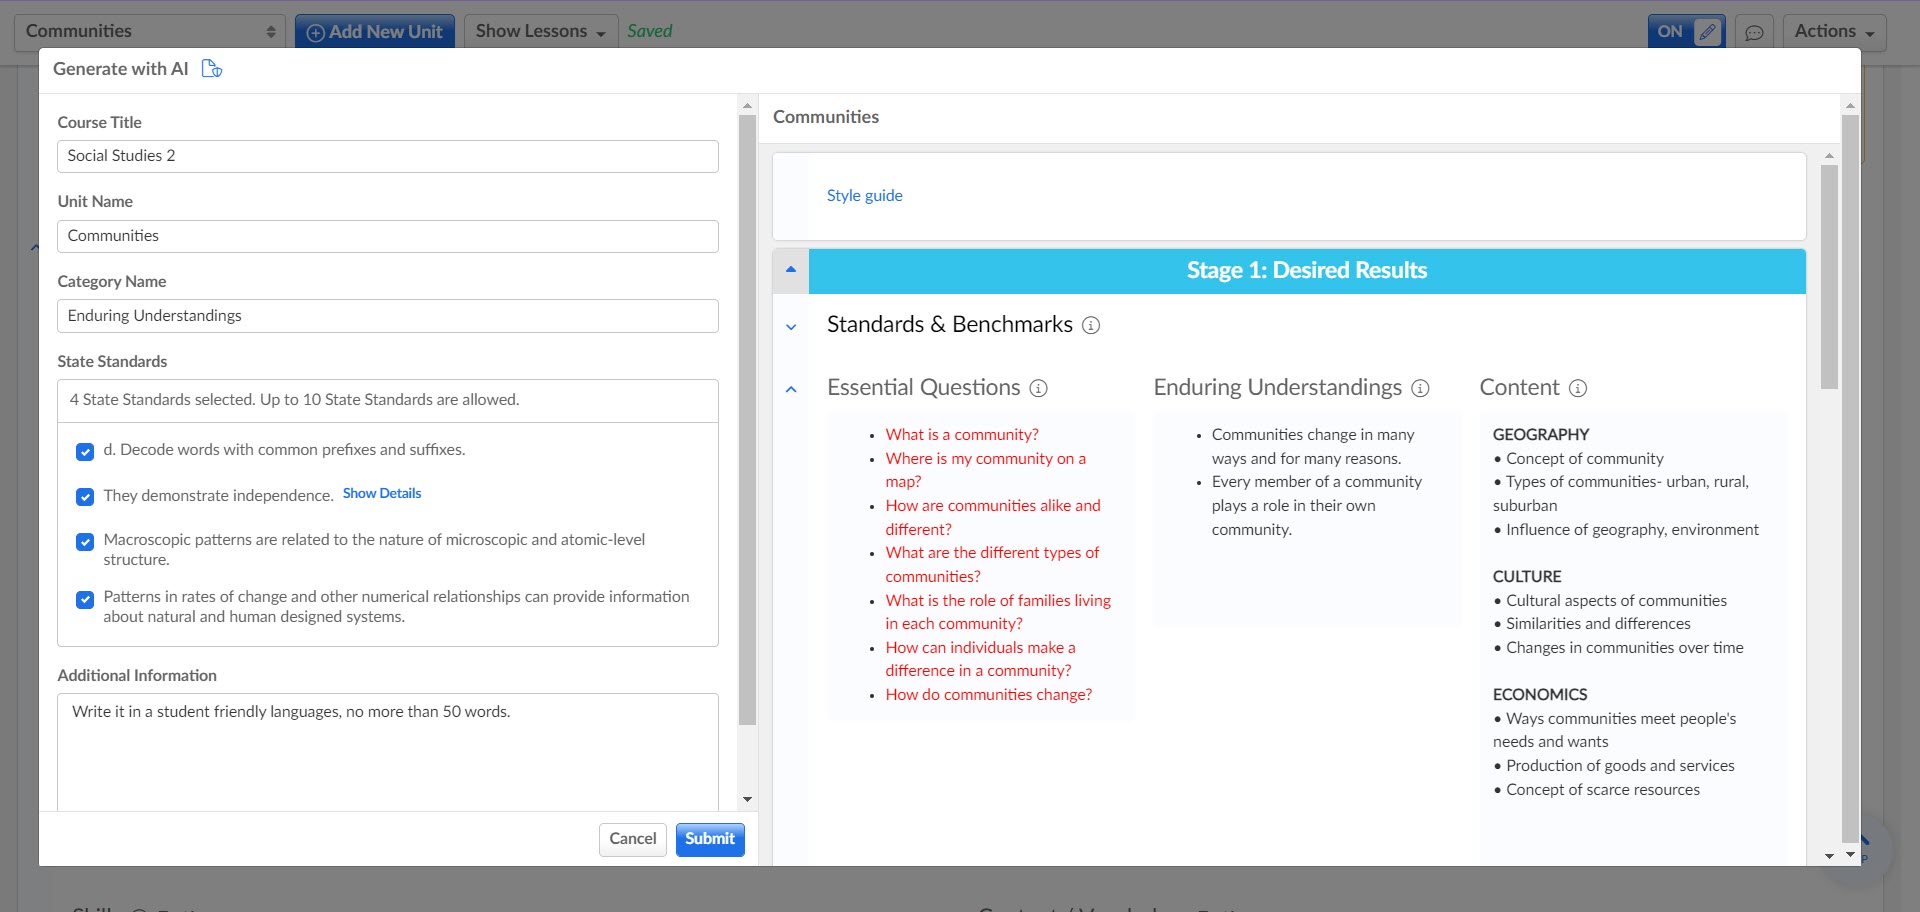Open the Show Lessons dropdown

pos(541,32)
